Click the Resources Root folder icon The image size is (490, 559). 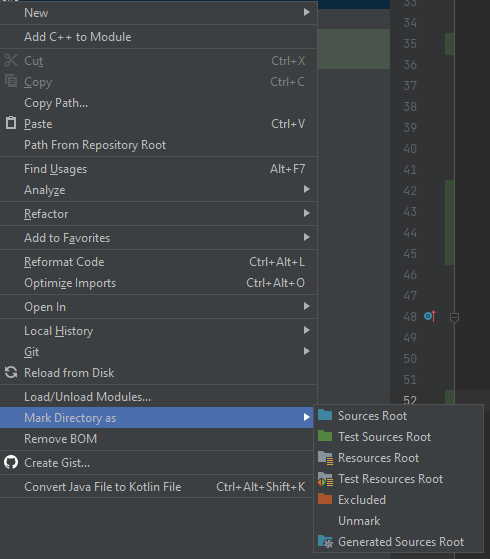pos(325,457)
